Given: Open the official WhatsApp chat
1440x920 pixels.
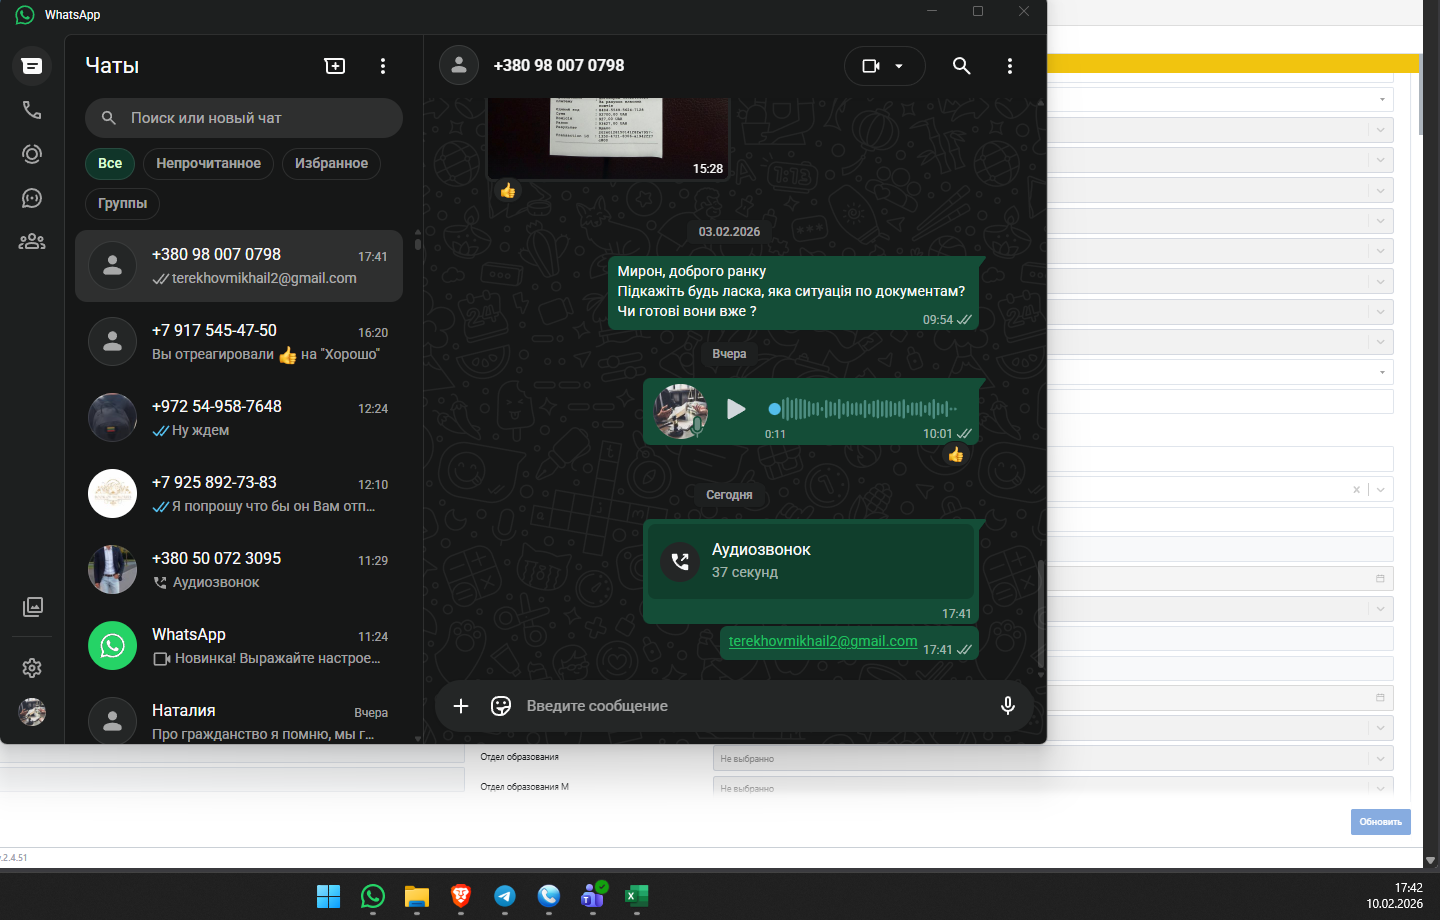Looking at the screenshot, I should pos(239,646).
